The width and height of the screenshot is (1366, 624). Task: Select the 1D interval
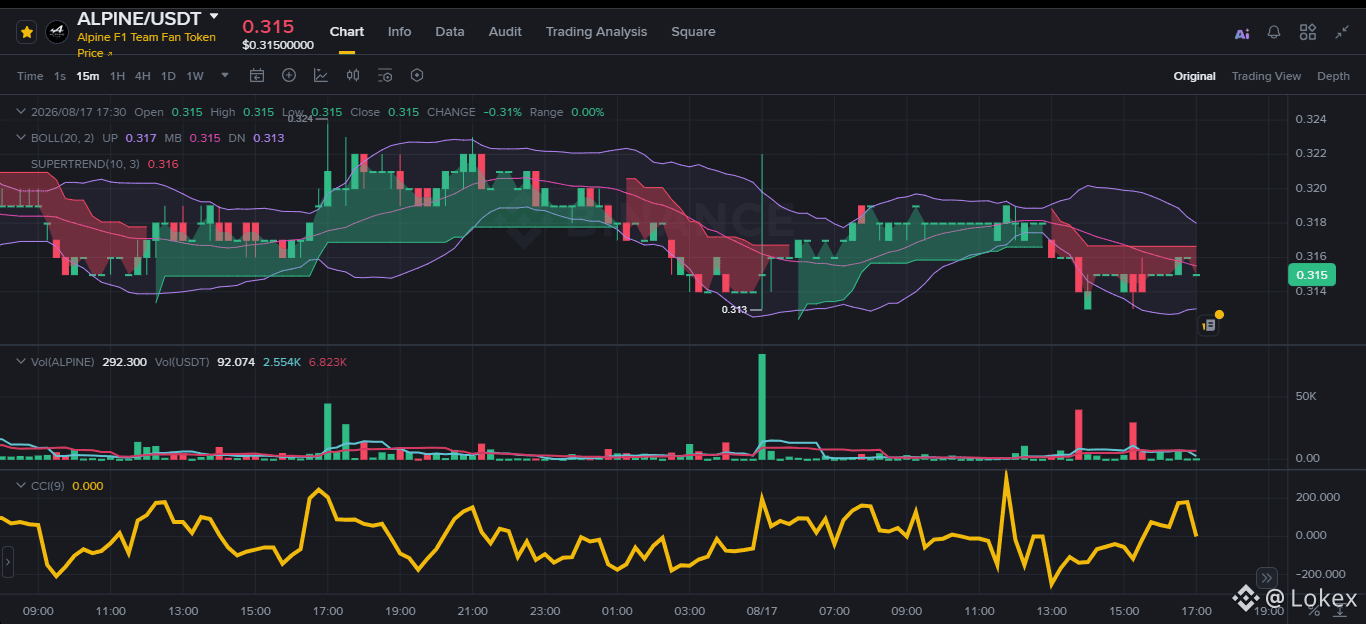[x=168, y=76]
